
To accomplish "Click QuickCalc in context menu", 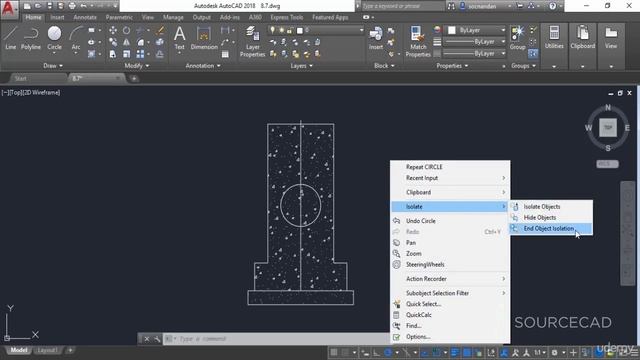I will click(x=450, y=315).
